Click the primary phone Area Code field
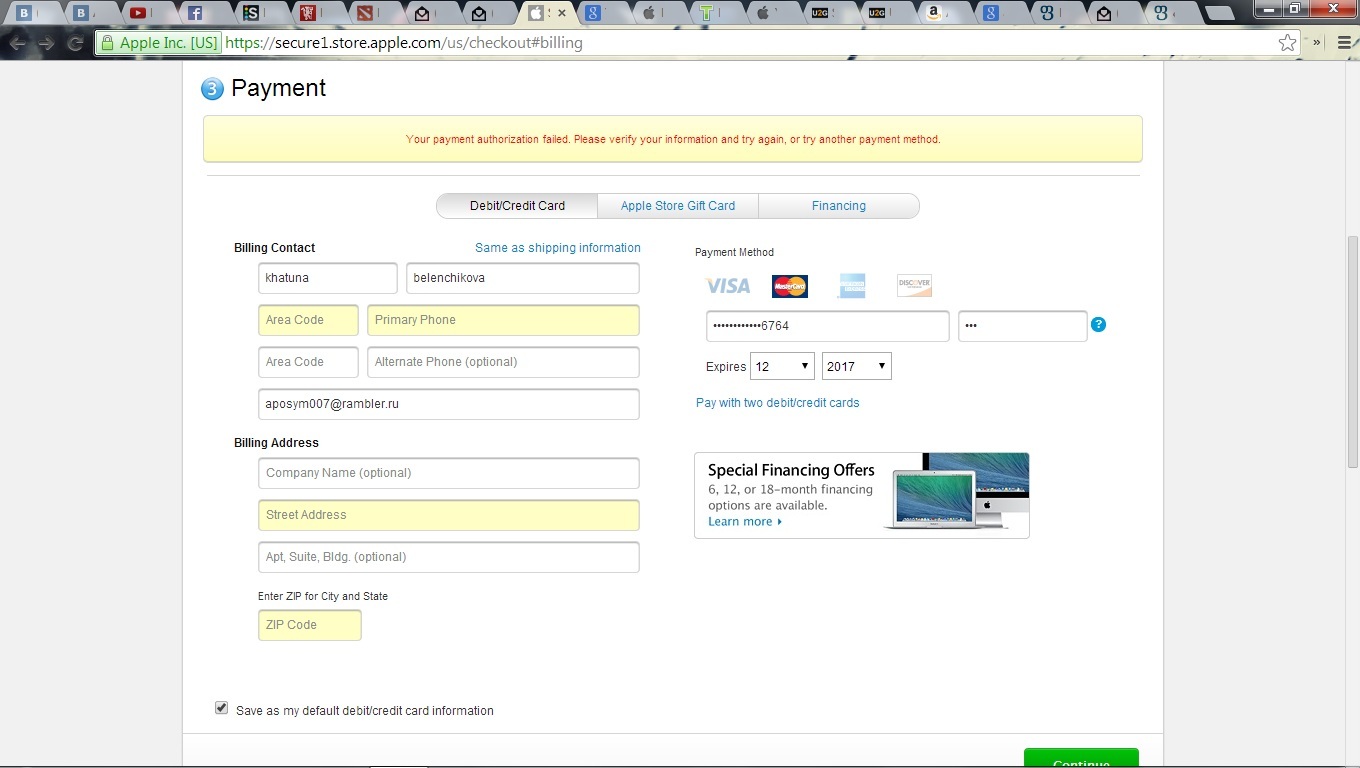1360x768 pixels. (308, 320)
